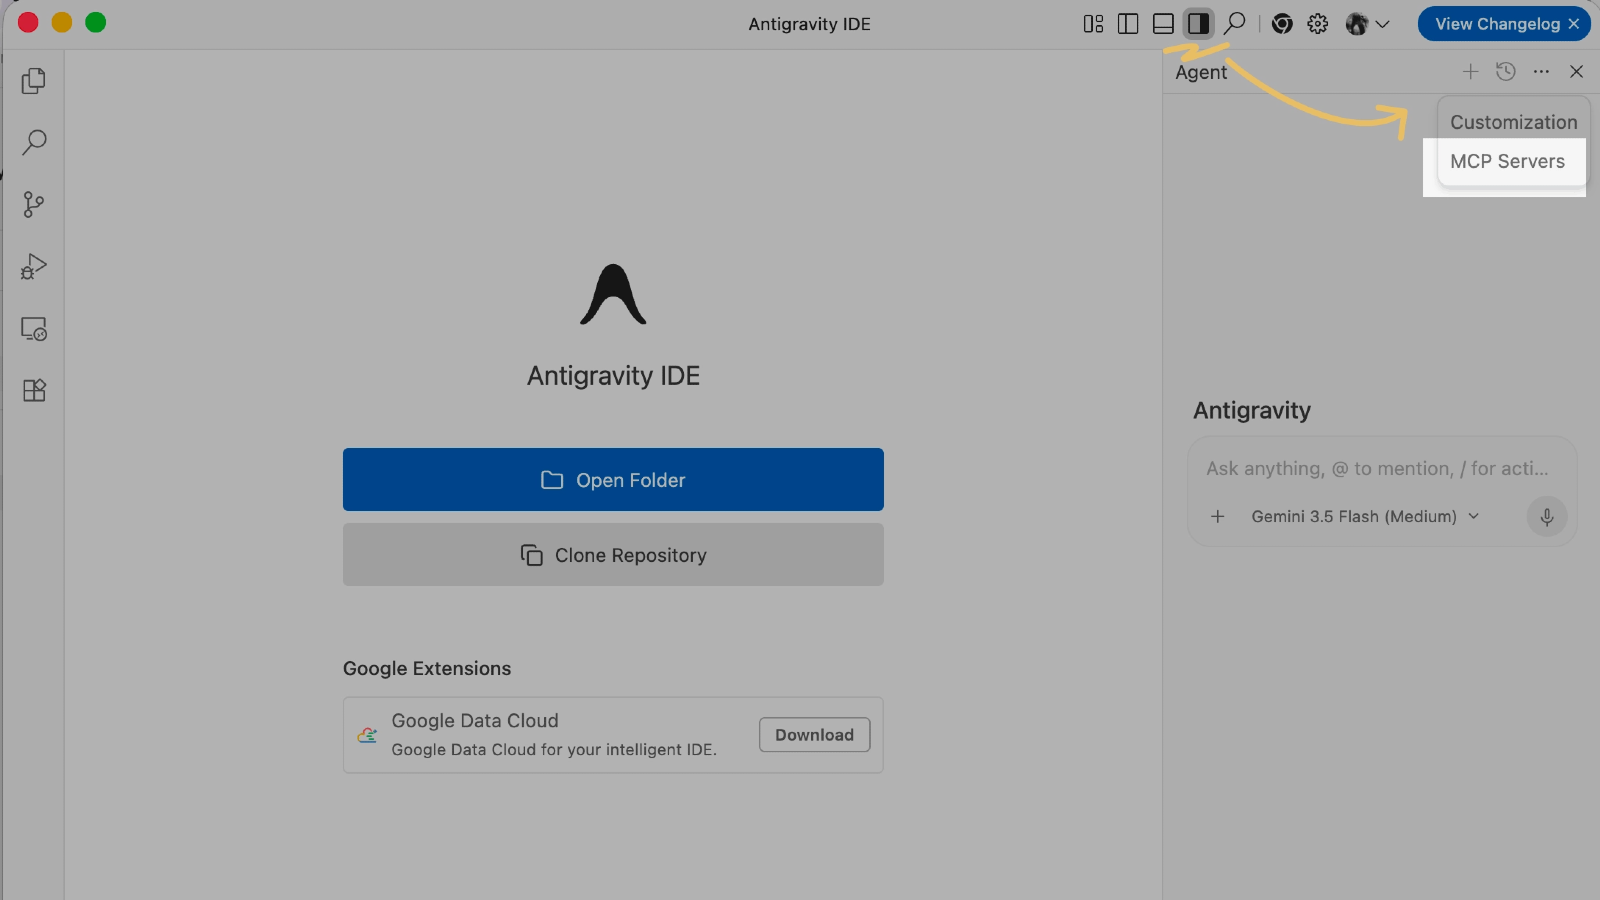Dismiss the View Changelog pill with X
Viewport: 1600px width, 900px height.
click(x=1574, y=24)
